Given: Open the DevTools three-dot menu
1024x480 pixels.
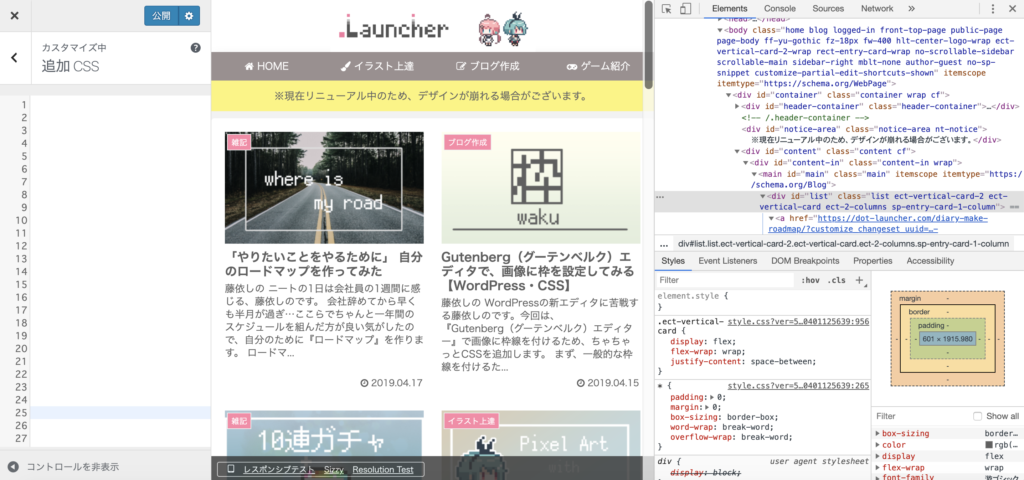Looking at the screenshot, I should (993, 8).
